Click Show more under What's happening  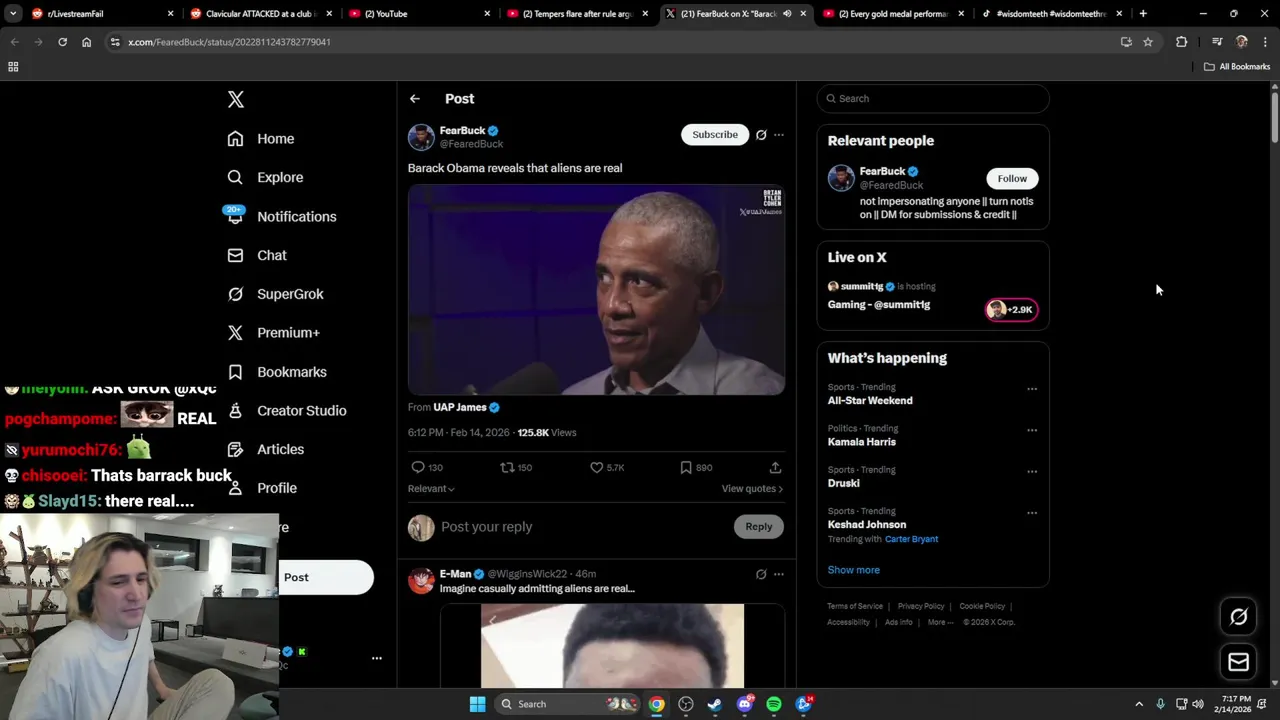[x=853, y=570]
